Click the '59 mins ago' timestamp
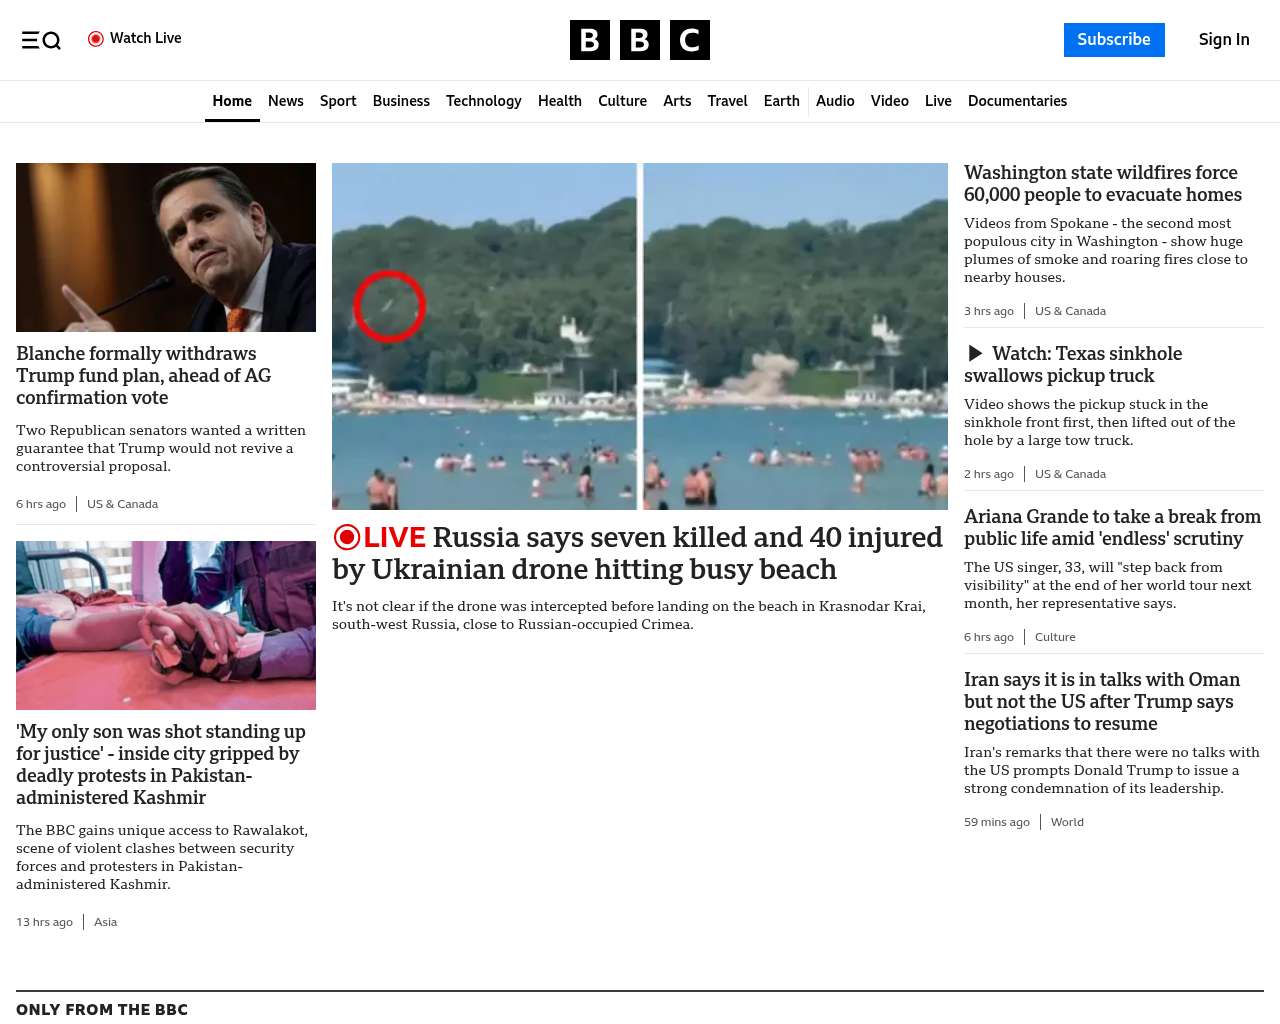The width and height of the screenshot is (1280, 1024). point(997,822)
